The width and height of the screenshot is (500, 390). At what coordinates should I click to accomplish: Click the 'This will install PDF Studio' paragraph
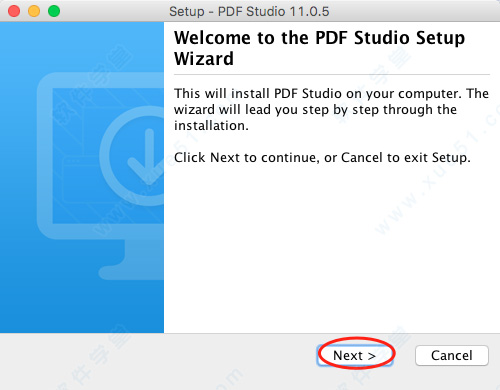click(331, 109)
